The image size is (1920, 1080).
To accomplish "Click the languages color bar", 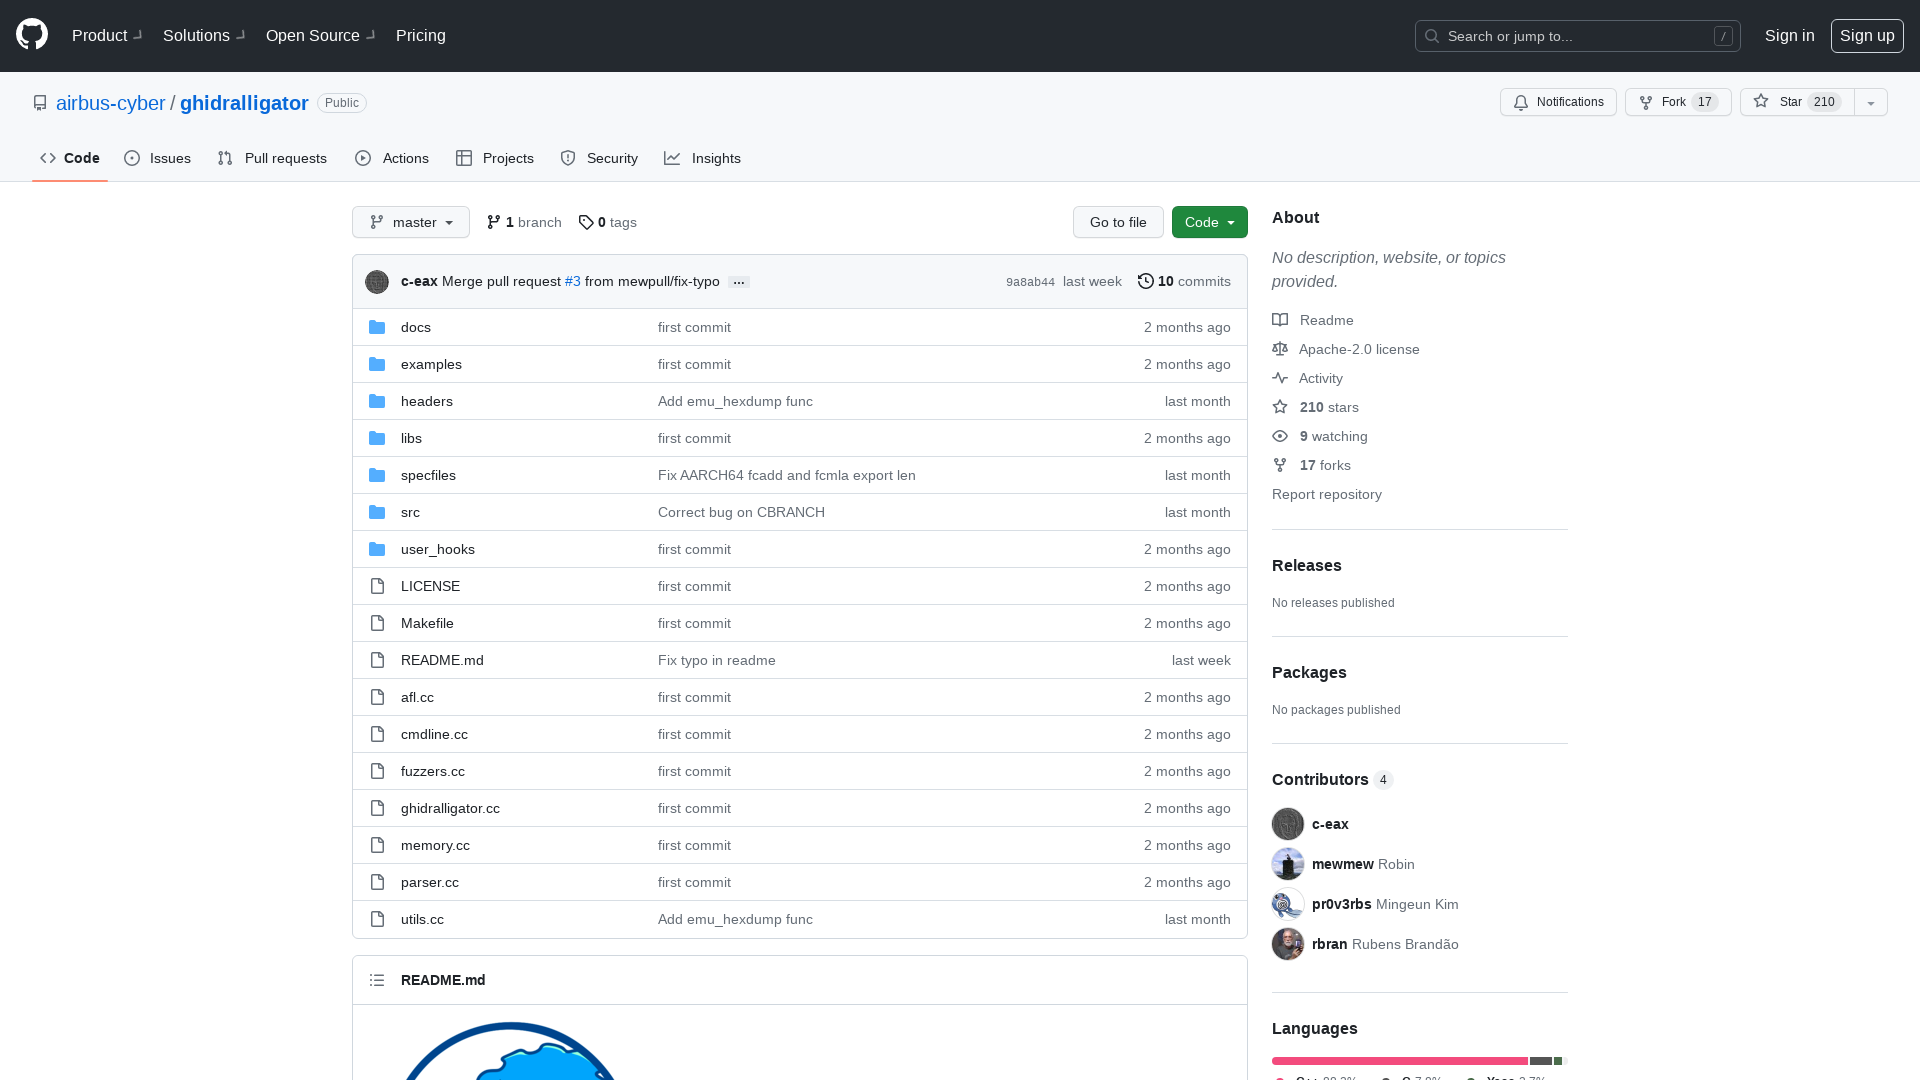I will click(1418, 1061).
